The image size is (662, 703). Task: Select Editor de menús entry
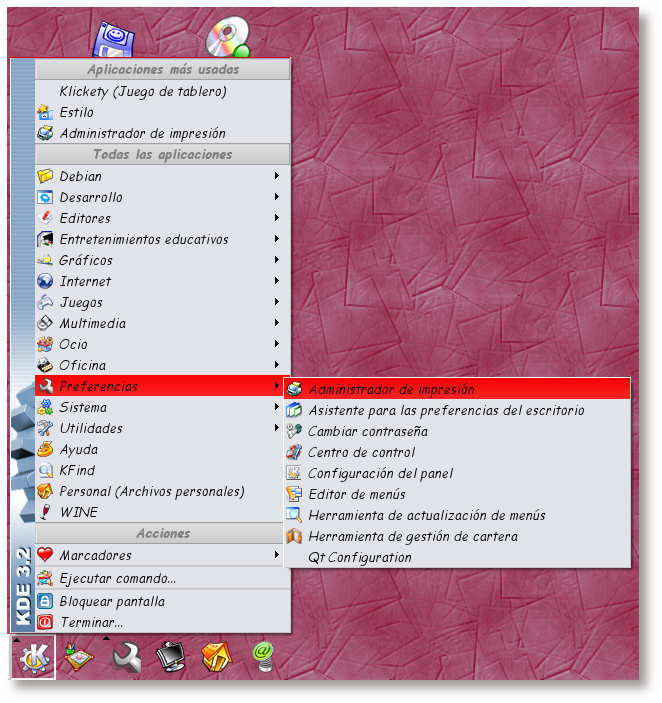point(356,494)
